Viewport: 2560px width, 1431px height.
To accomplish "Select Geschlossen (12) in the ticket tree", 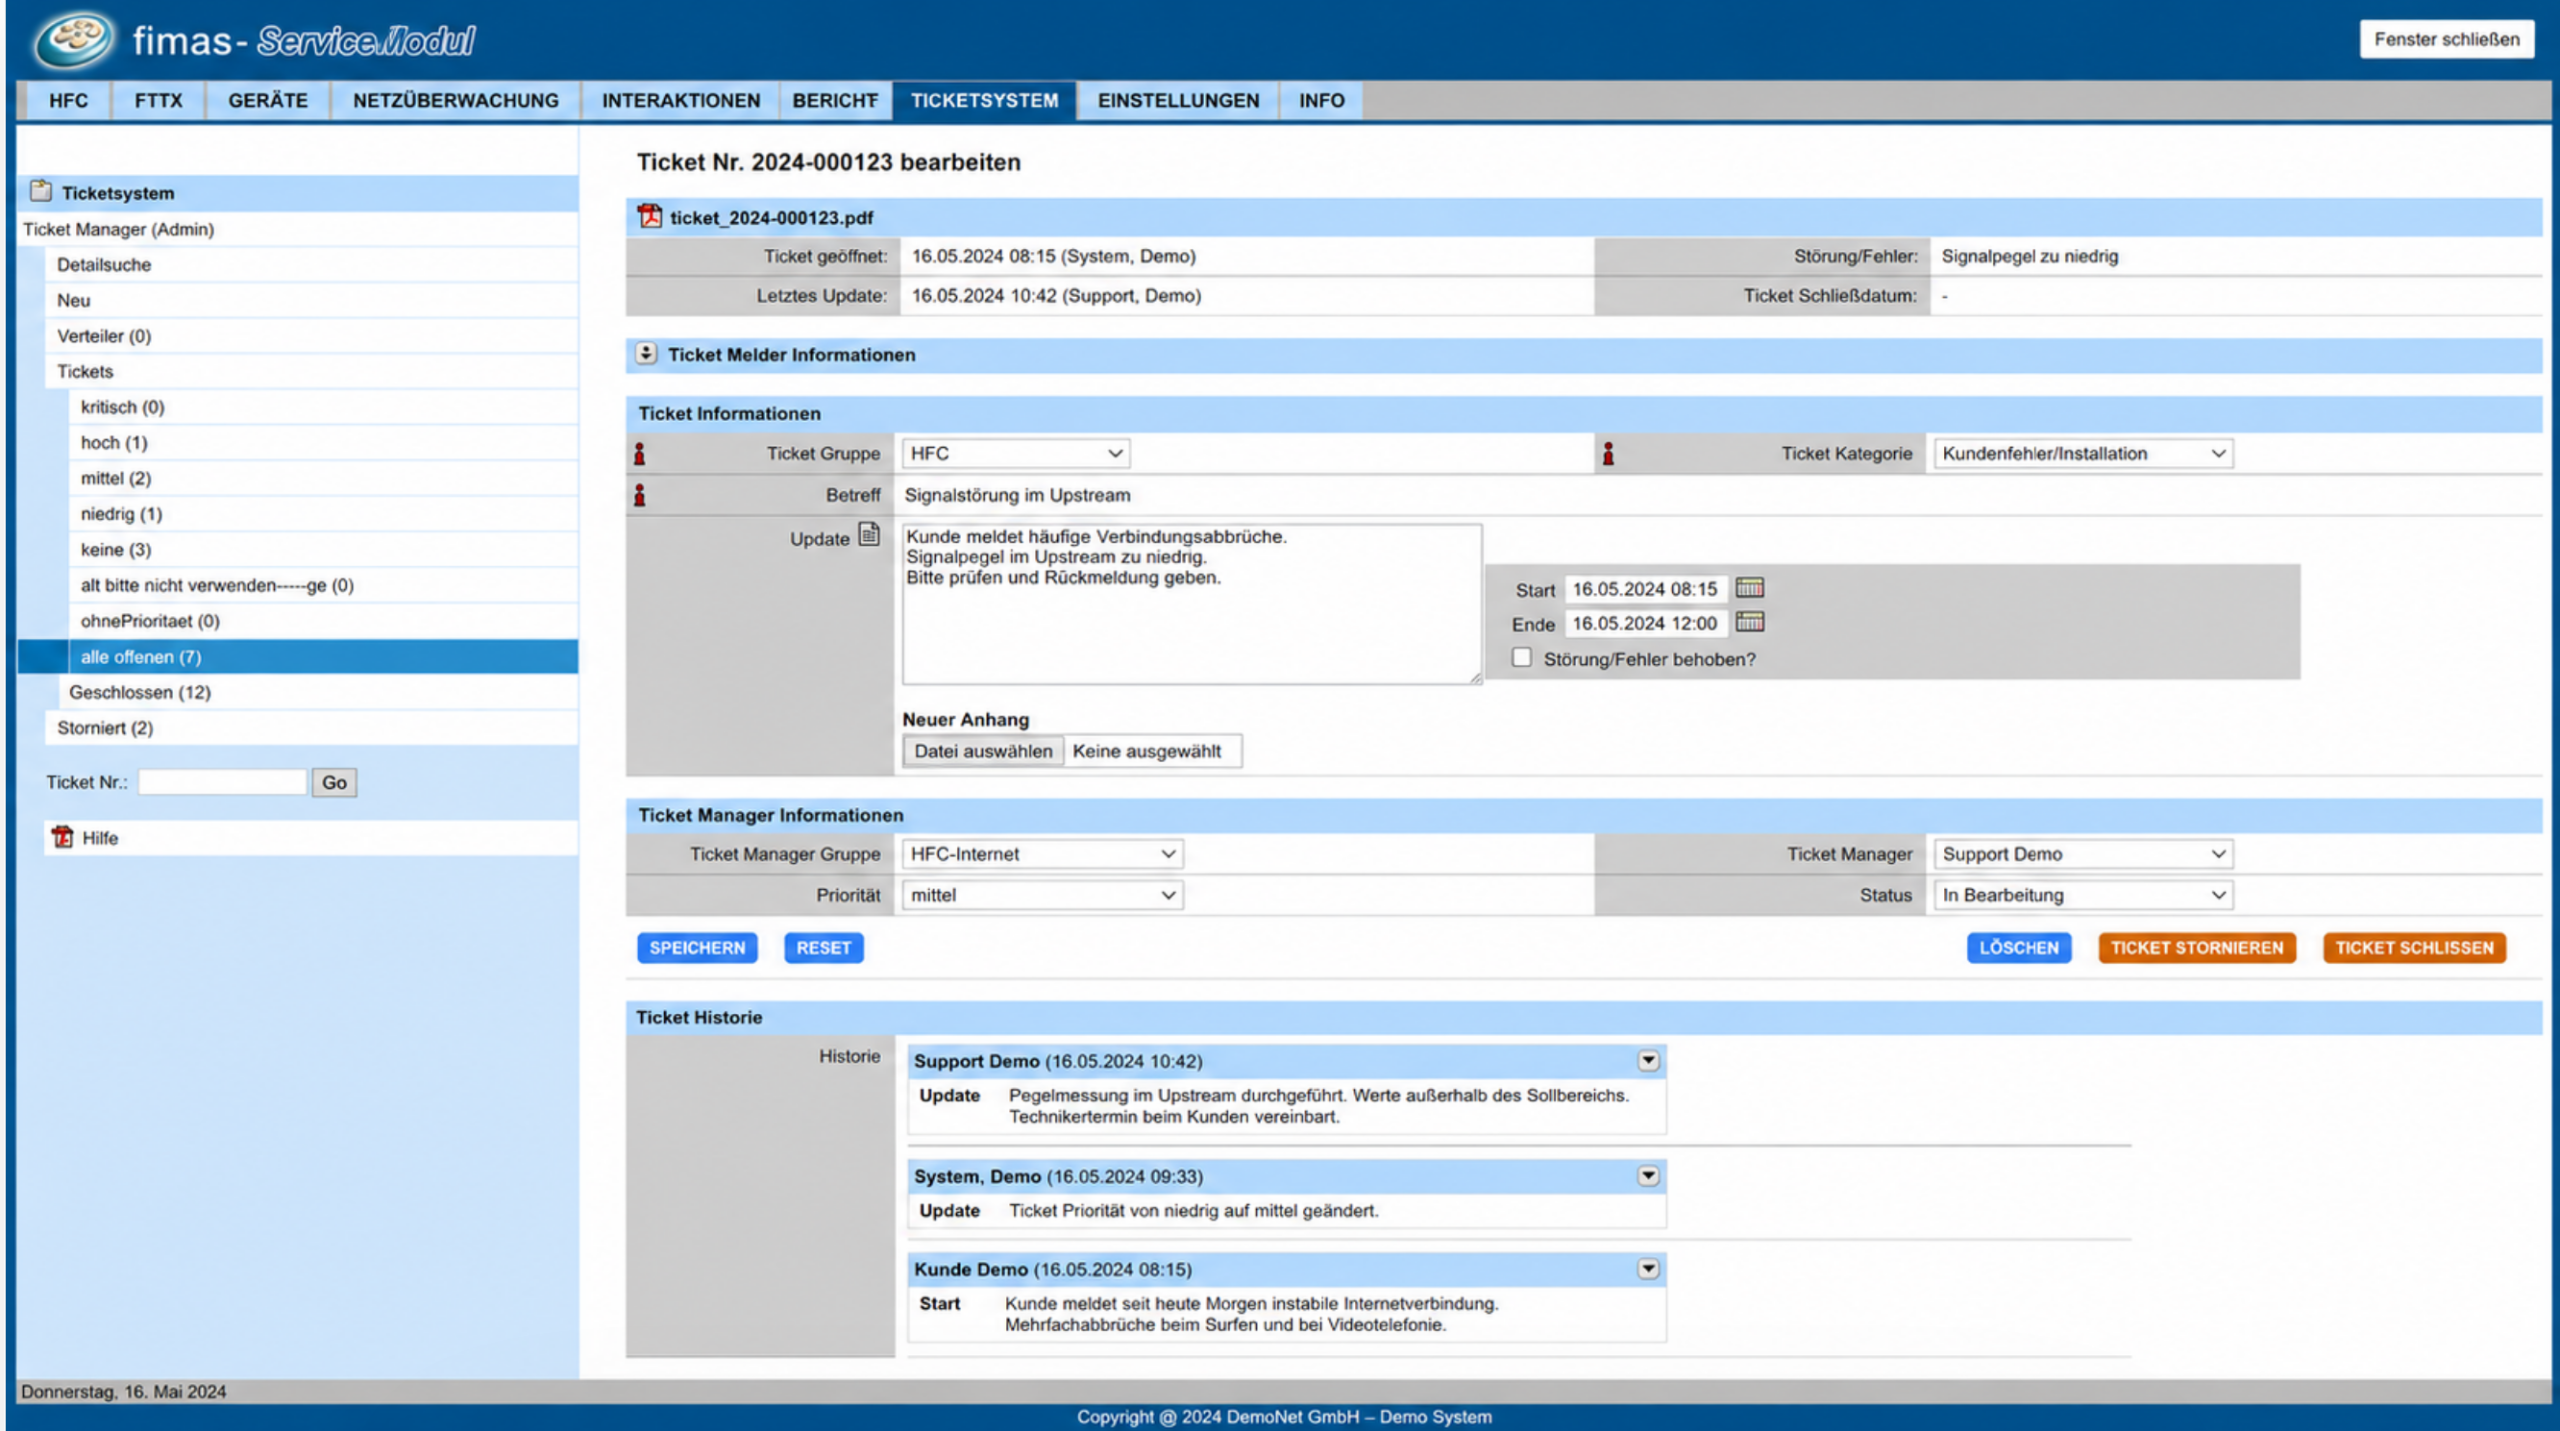I will pyautogui.click(x=140, y=692).
